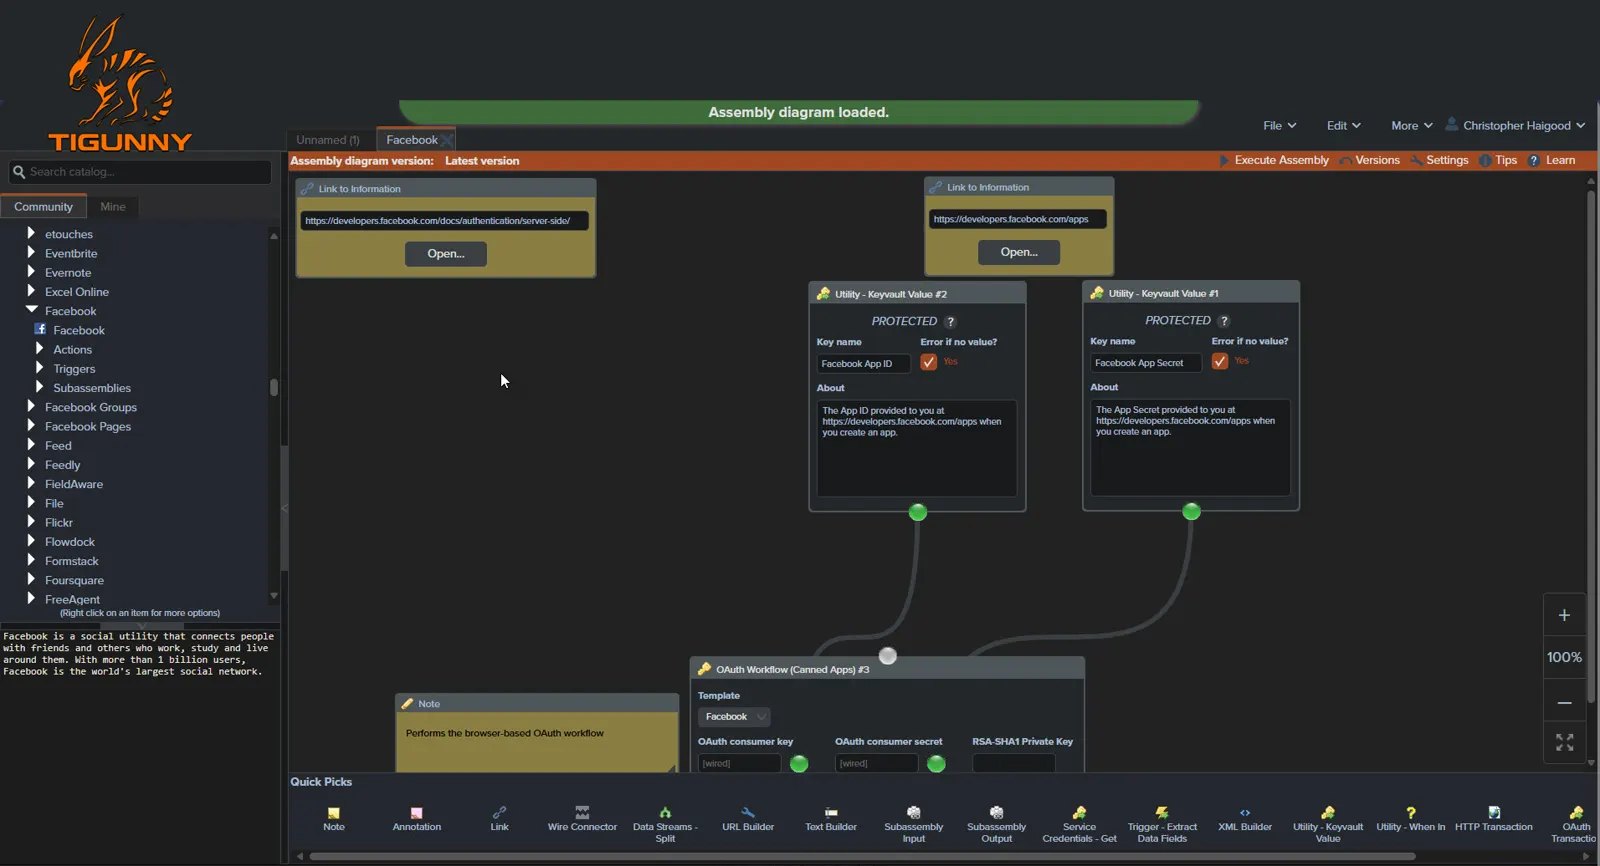
Task: Click the output port of Keyvault Value #2
Action: (x=918, y=513)
